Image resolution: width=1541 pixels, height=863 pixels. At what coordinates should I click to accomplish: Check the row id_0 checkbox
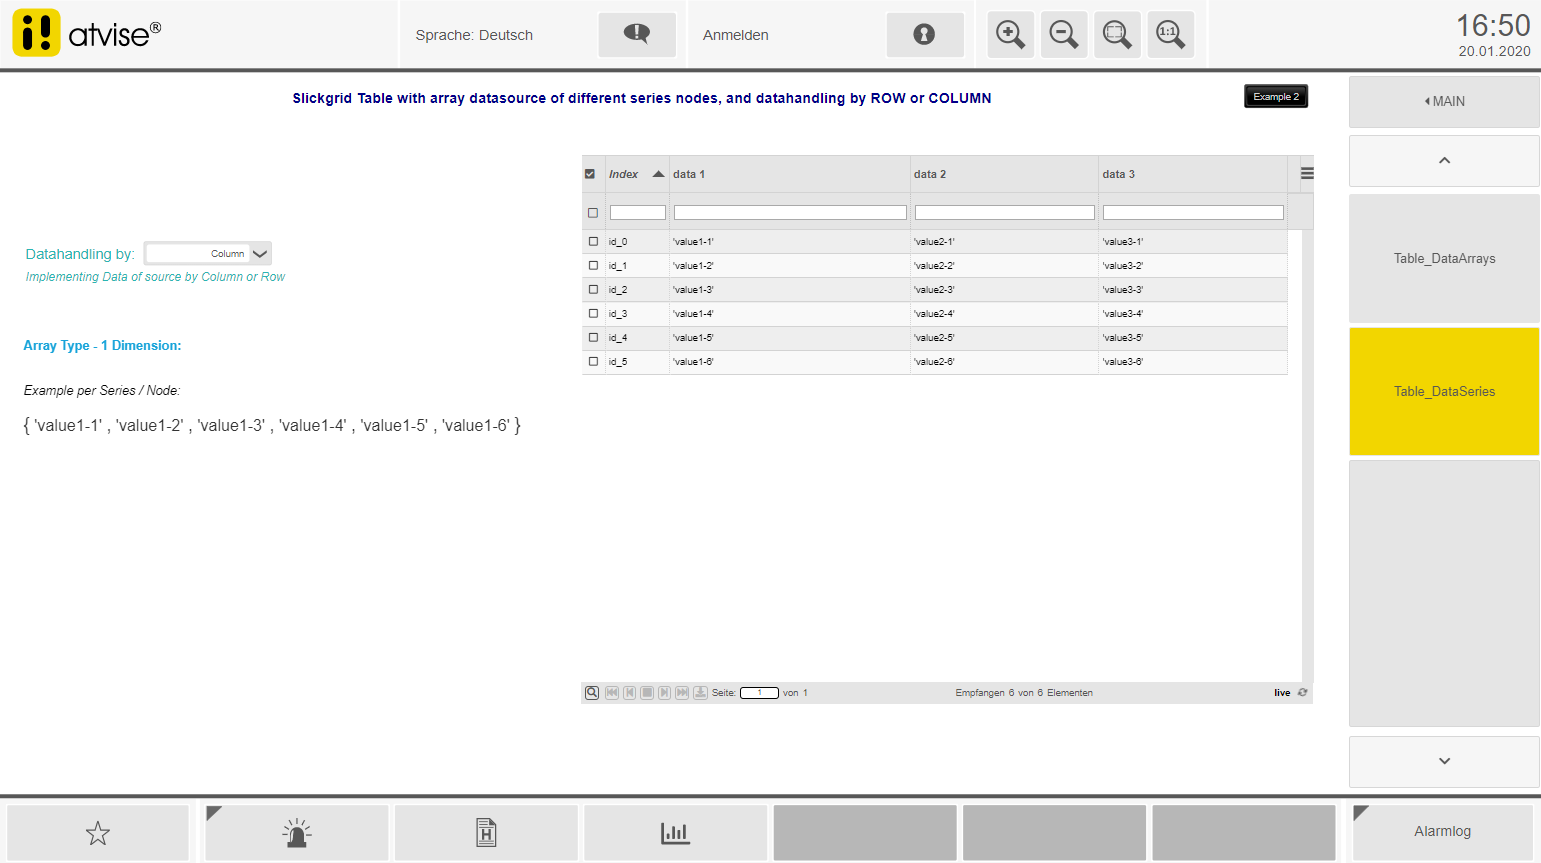tap(593, 242)
